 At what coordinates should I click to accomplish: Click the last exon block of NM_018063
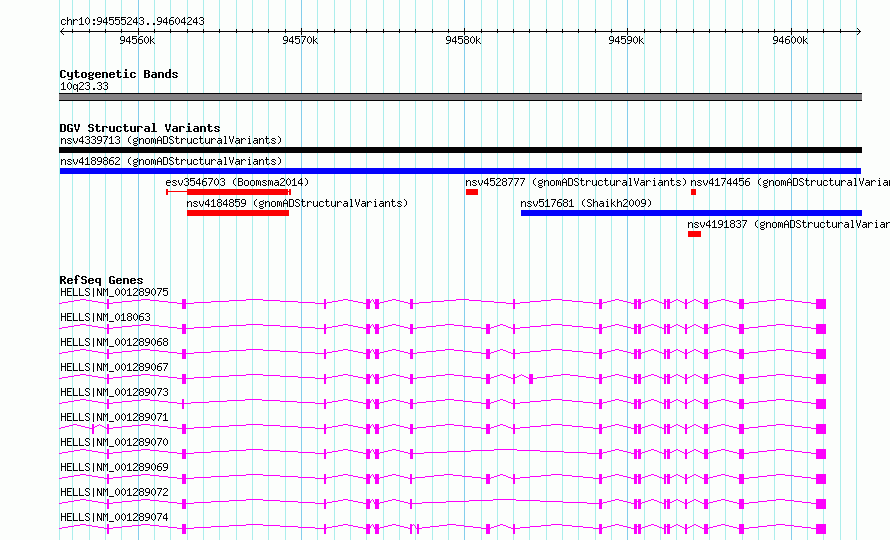[x=821, y=329]
